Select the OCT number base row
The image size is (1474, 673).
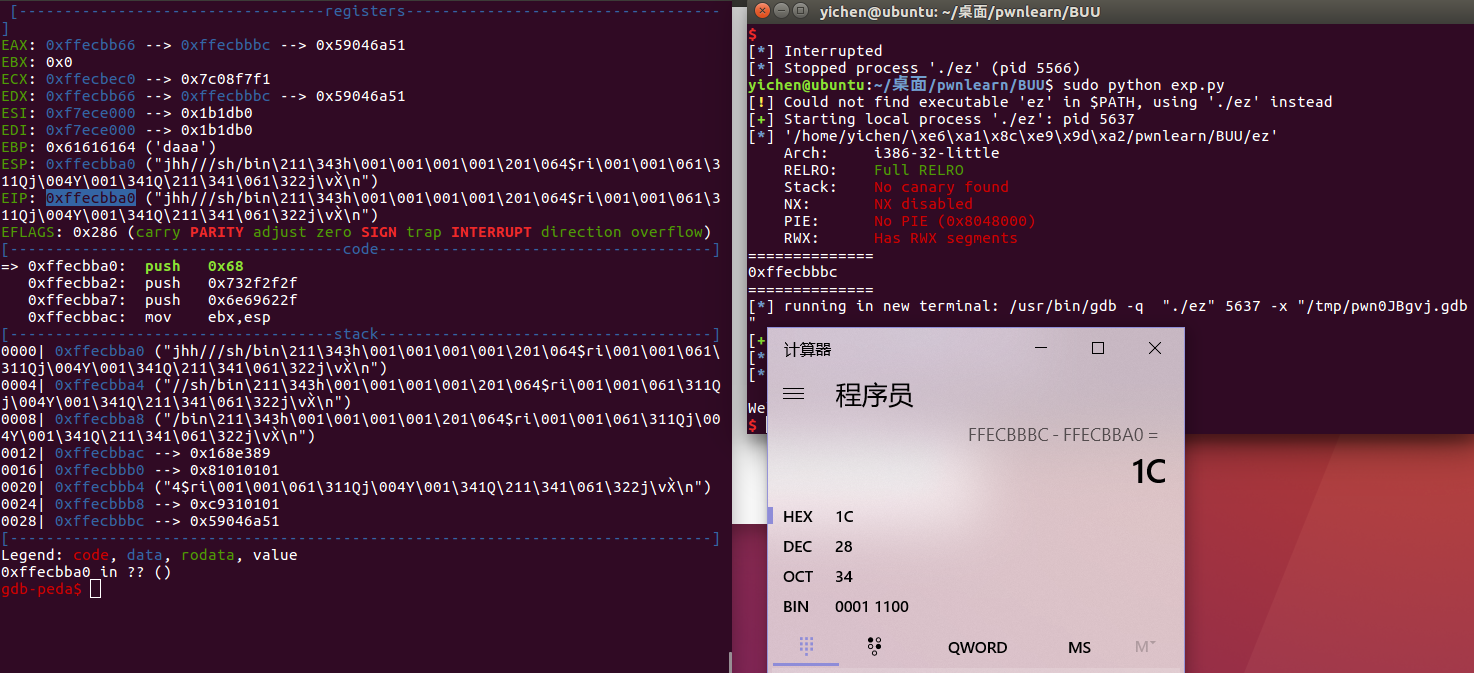click(x=975, y=576)
